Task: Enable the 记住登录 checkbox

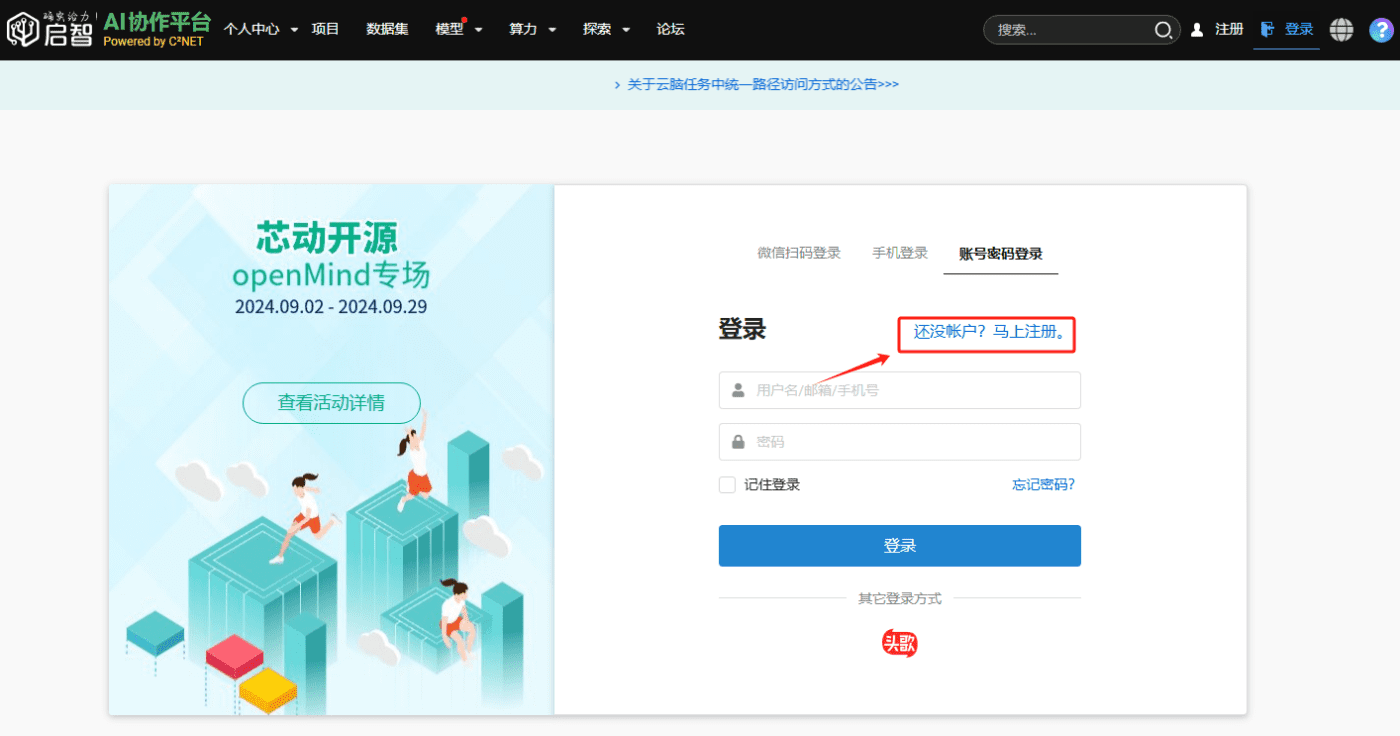Action: [726, 484]
